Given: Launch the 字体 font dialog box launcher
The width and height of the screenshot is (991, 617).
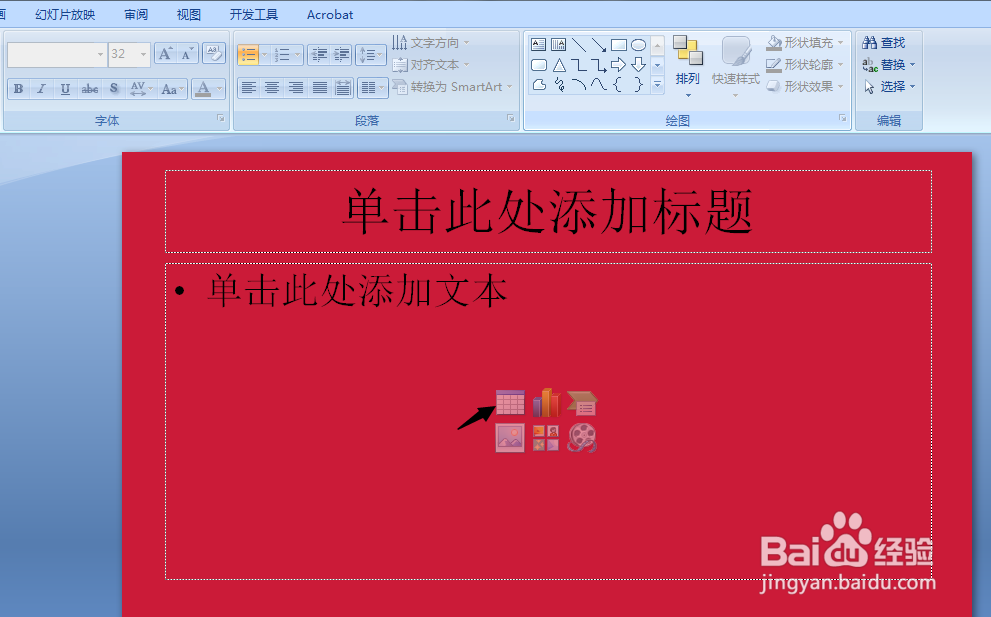Looking at the screenshot, I should [x=221, y=118].
